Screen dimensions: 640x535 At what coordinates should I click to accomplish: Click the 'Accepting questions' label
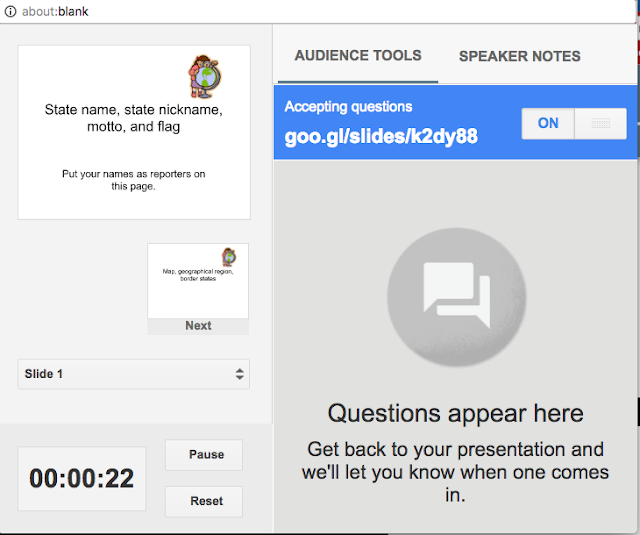tap(348, 107)
